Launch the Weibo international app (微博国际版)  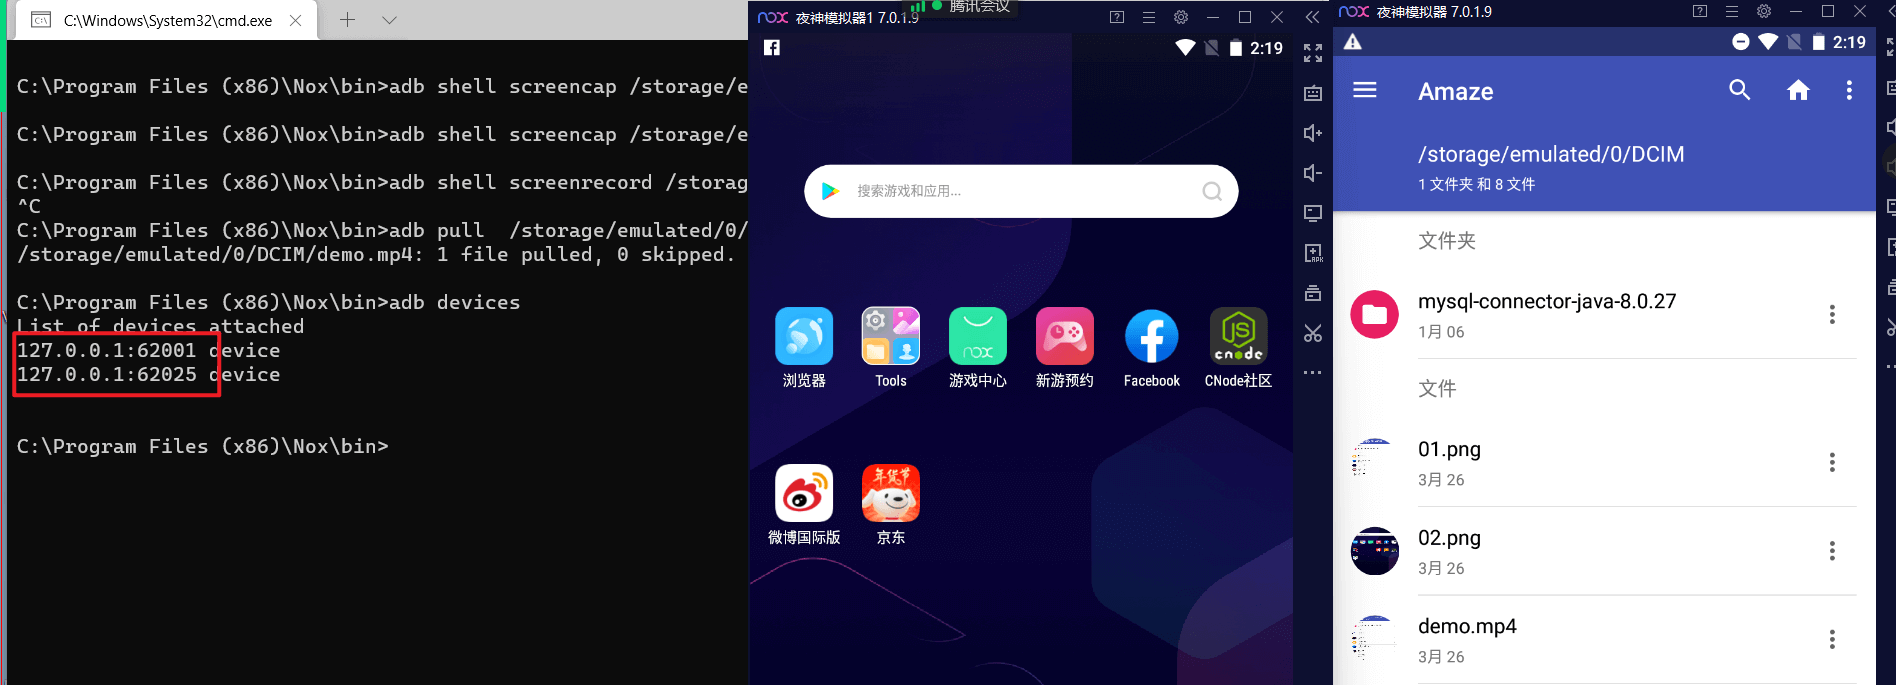[x=804, y=505]
